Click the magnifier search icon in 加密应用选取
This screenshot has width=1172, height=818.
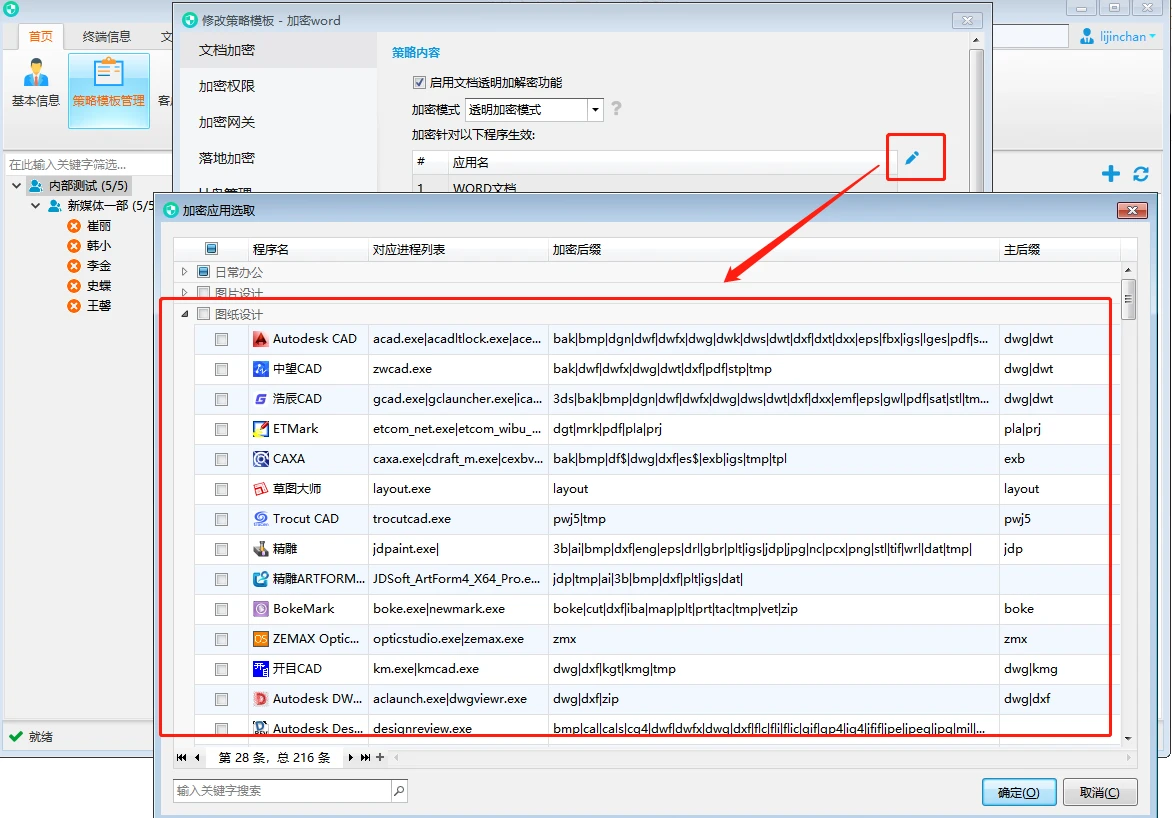(399, 790)
